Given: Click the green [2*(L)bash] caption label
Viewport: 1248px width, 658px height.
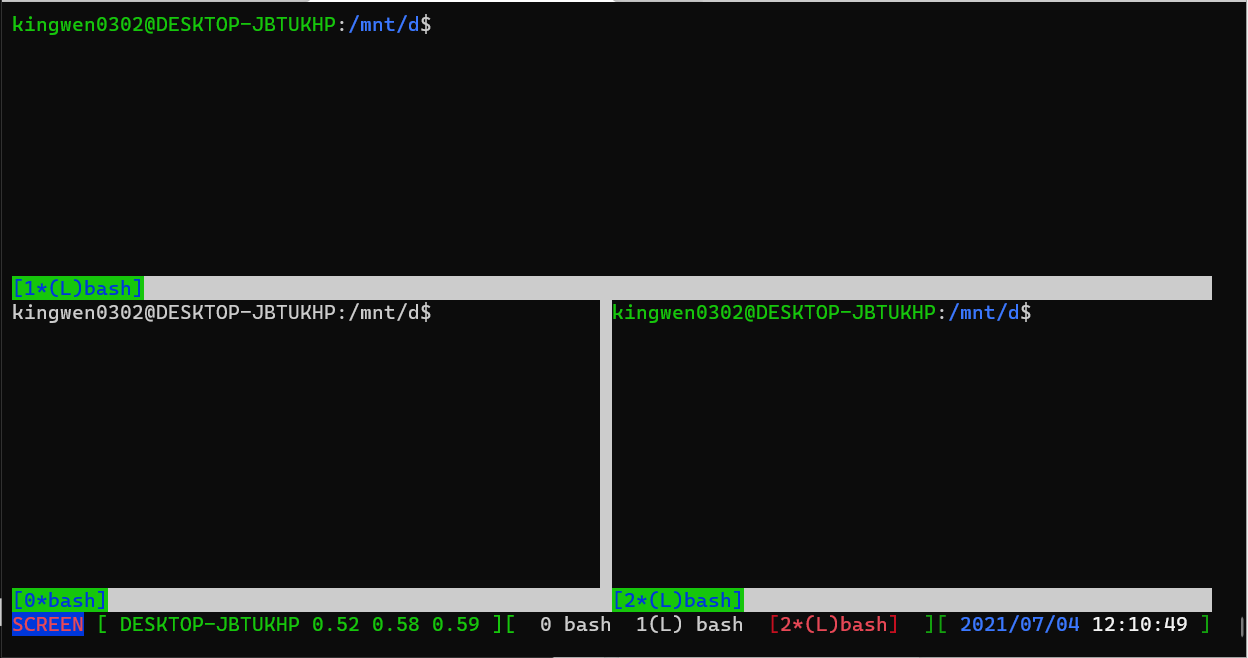Looking at the screenshot, I should (x=677, y=601).
